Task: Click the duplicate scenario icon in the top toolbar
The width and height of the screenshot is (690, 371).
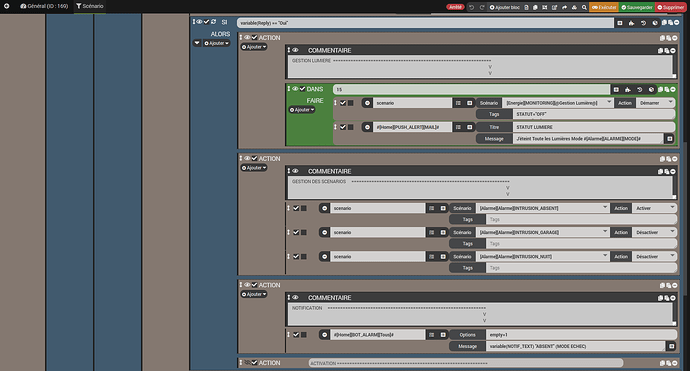Action: click(536, 7)
